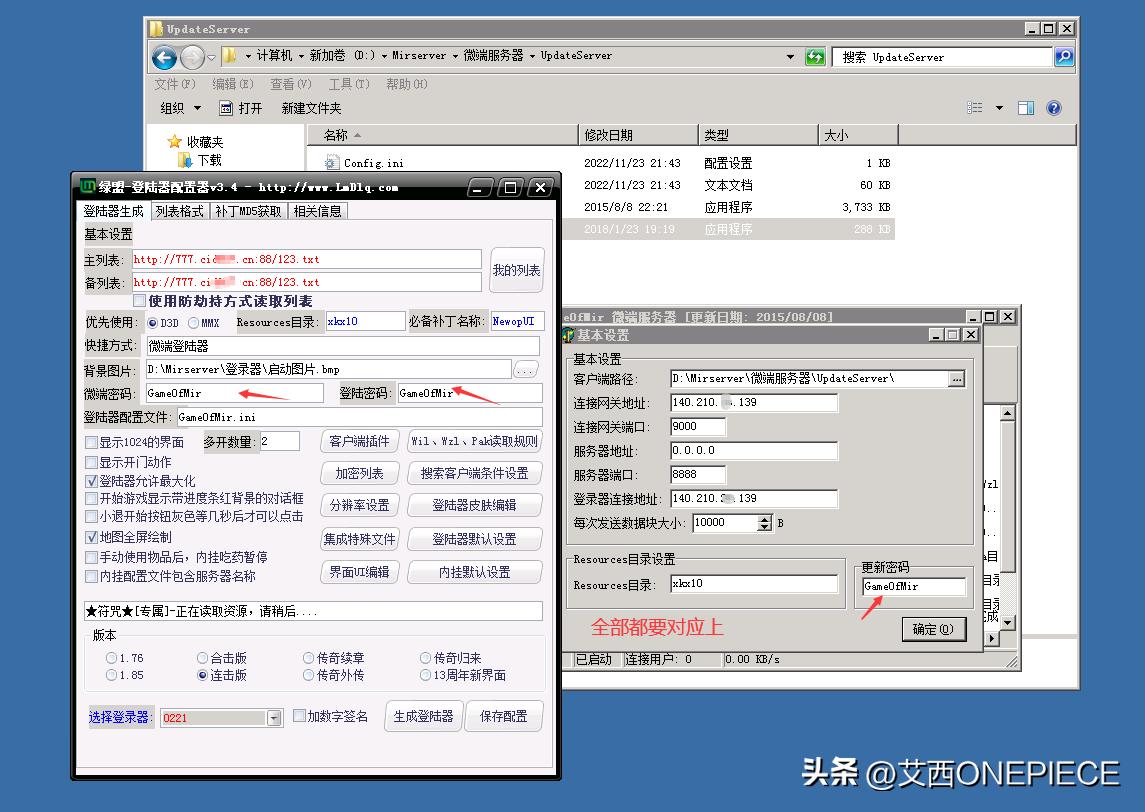
Task: Expand the Explorer address bar dropdown
Action: click(x=792, y=58)
